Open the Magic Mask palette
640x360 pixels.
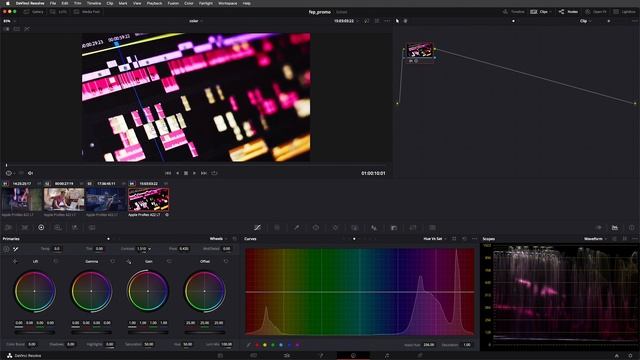[355, 227]
